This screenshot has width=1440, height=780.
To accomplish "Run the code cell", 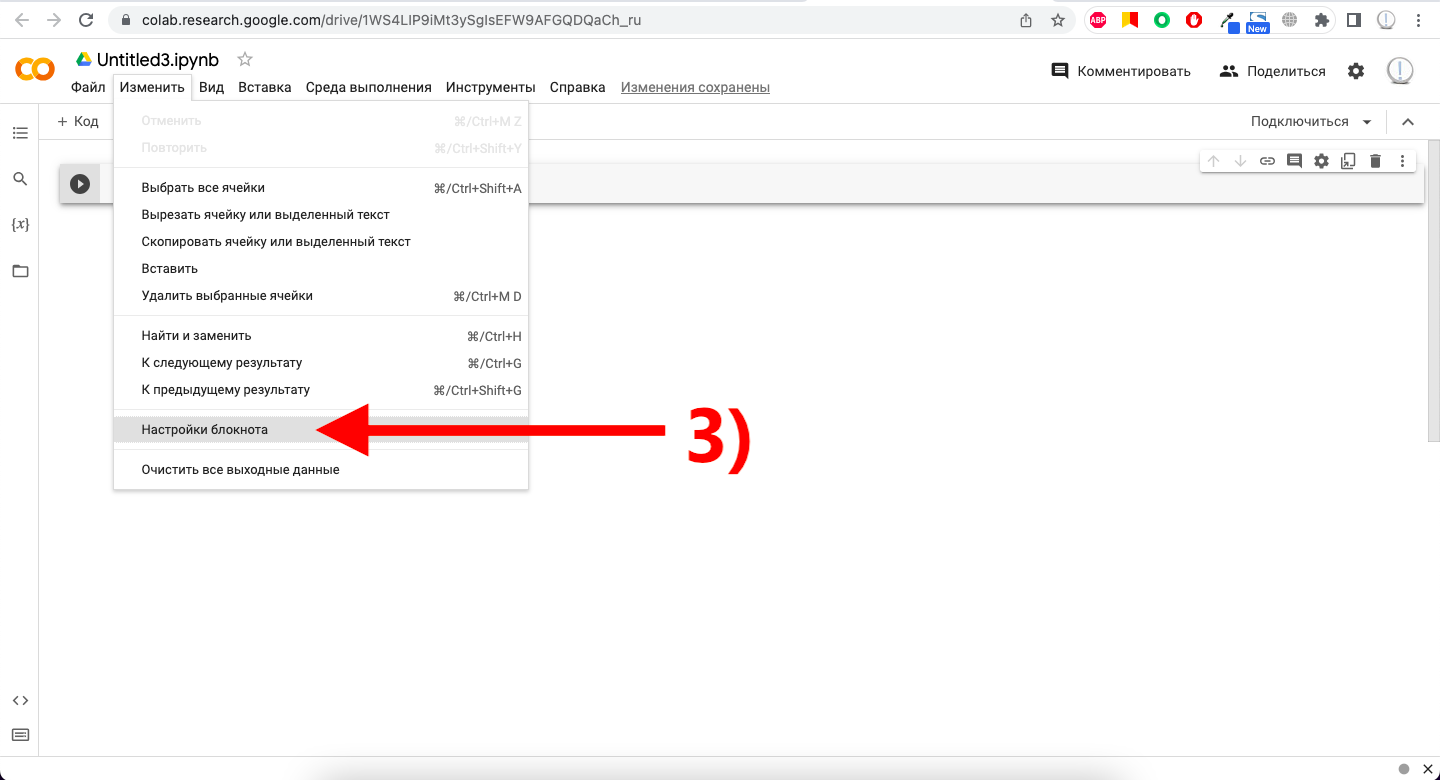I will click(80, 184).
